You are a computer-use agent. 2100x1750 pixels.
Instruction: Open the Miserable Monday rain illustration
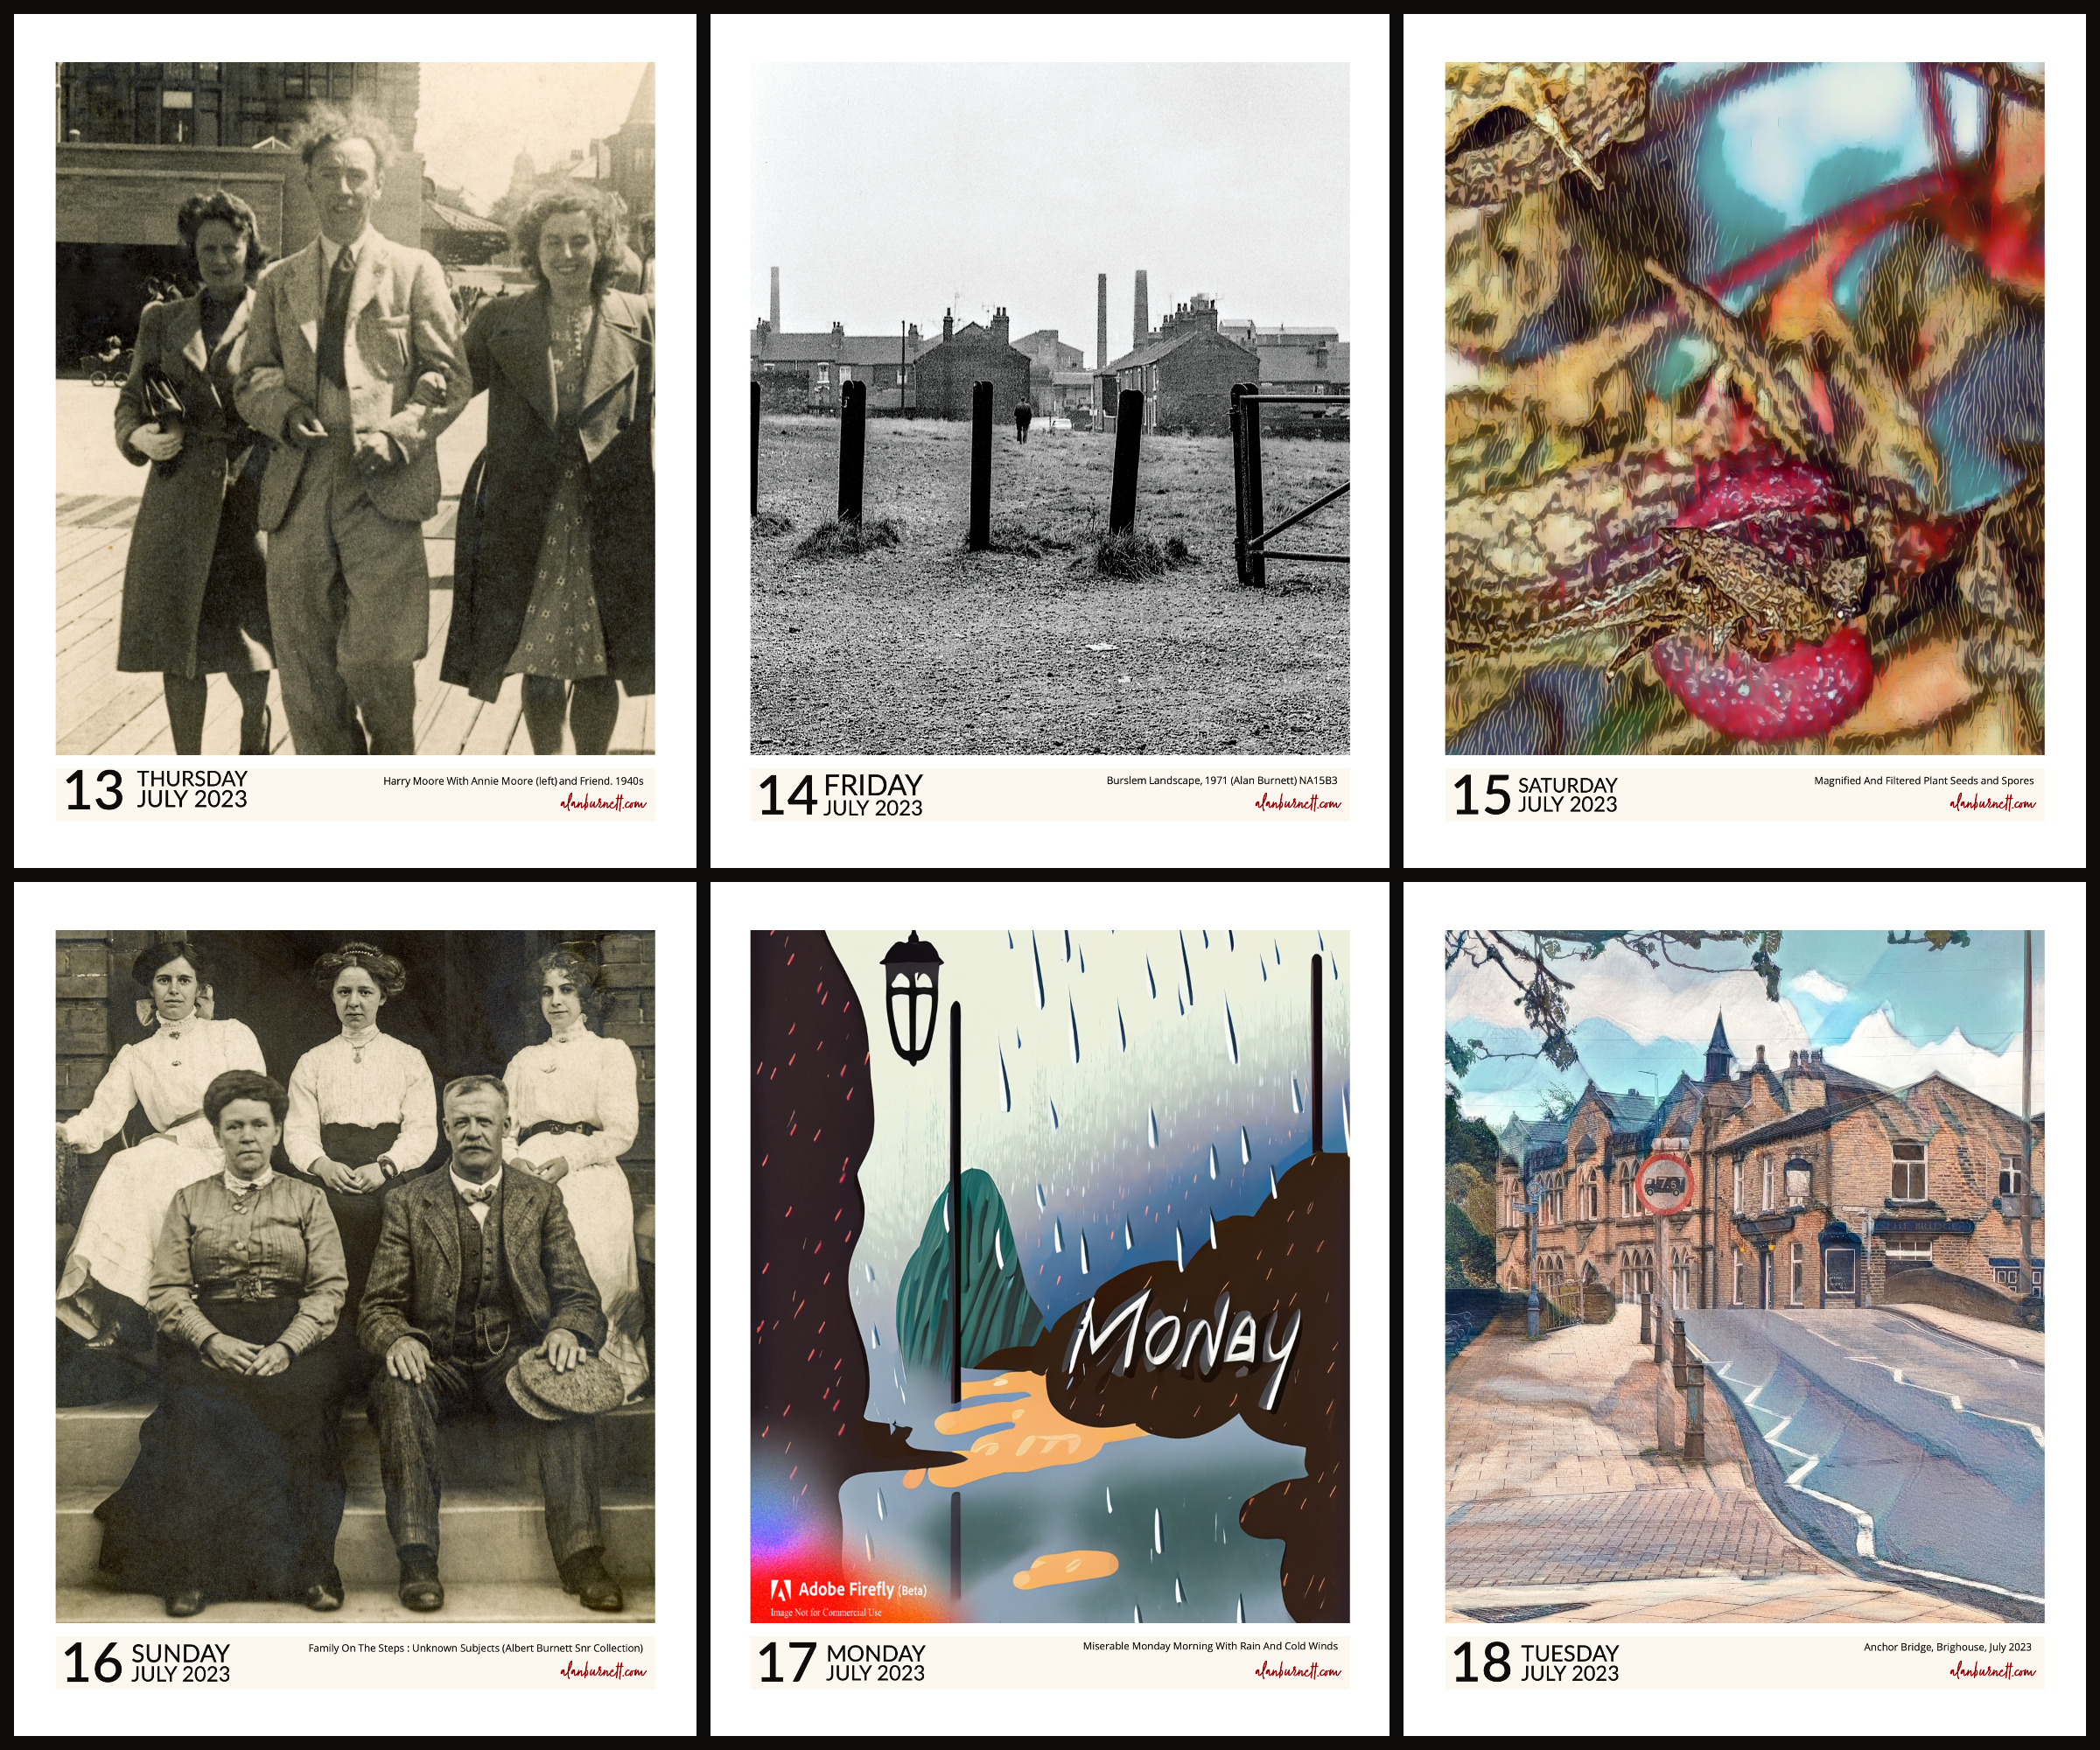[x=1050, y=1276]
